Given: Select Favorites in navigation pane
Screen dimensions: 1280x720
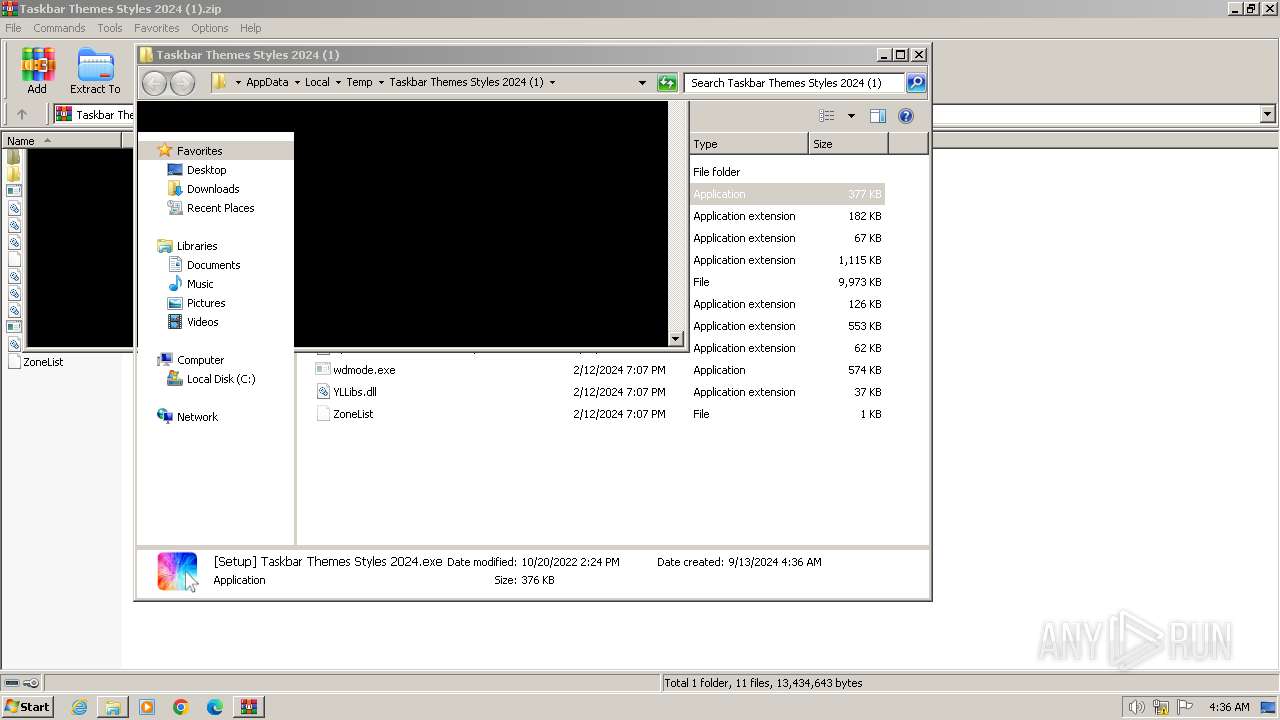Looking at the screenshot, I should coord(199,151).
